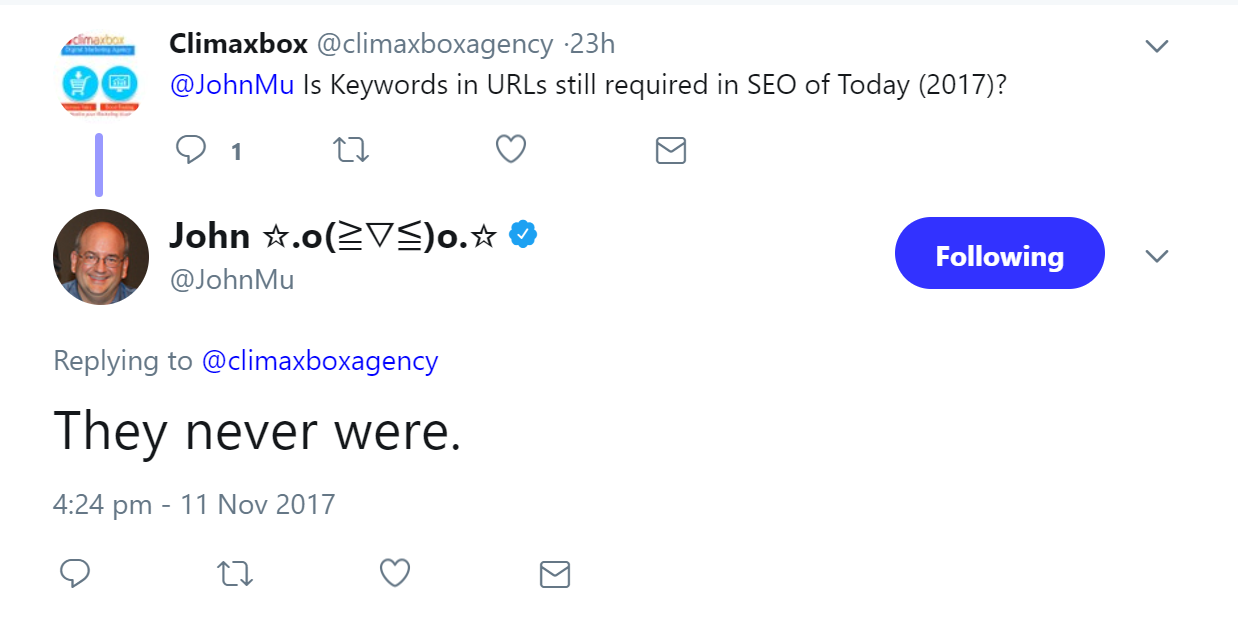Click John's verified badge

pyautogui.click(x=520, y=233)
